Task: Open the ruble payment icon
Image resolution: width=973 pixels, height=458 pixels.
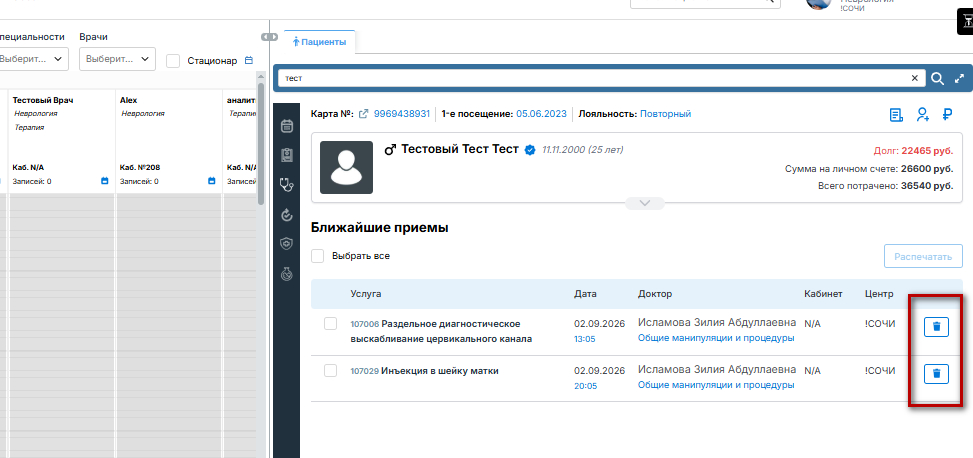Action: tap(947, 114)
